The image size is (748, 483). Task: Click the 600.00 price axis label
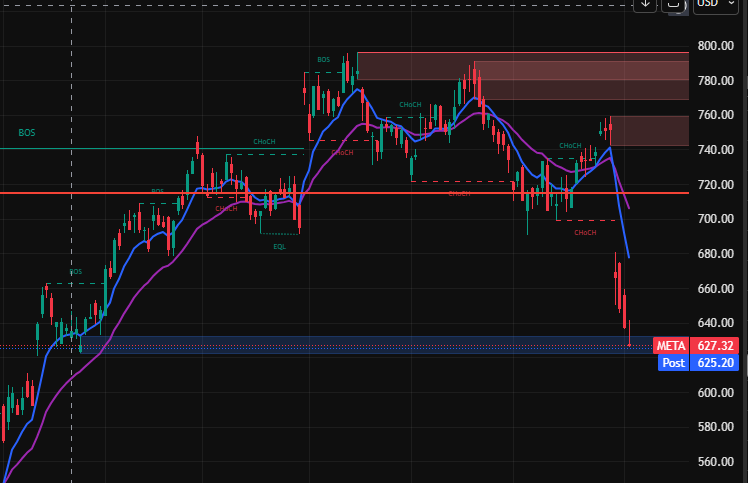[716, 393]
